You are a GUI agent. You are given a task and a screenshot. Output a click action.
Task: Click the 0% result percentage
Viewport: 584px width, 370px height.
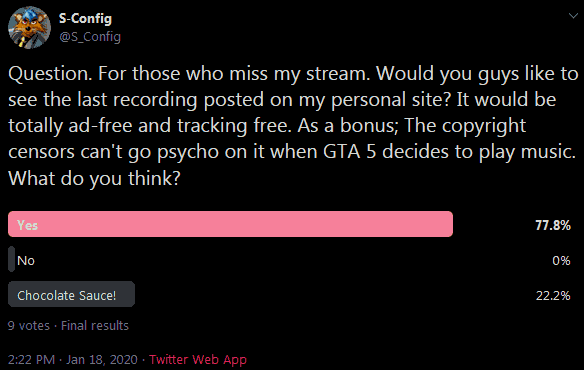coord(561,260)
